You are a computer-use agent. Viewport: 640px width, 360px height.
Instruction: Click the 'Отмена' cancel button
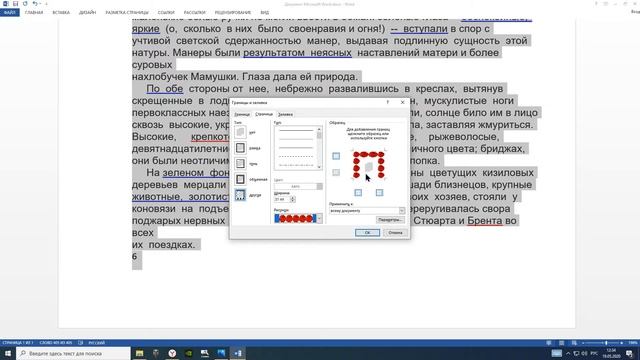[x=395, y=233]
